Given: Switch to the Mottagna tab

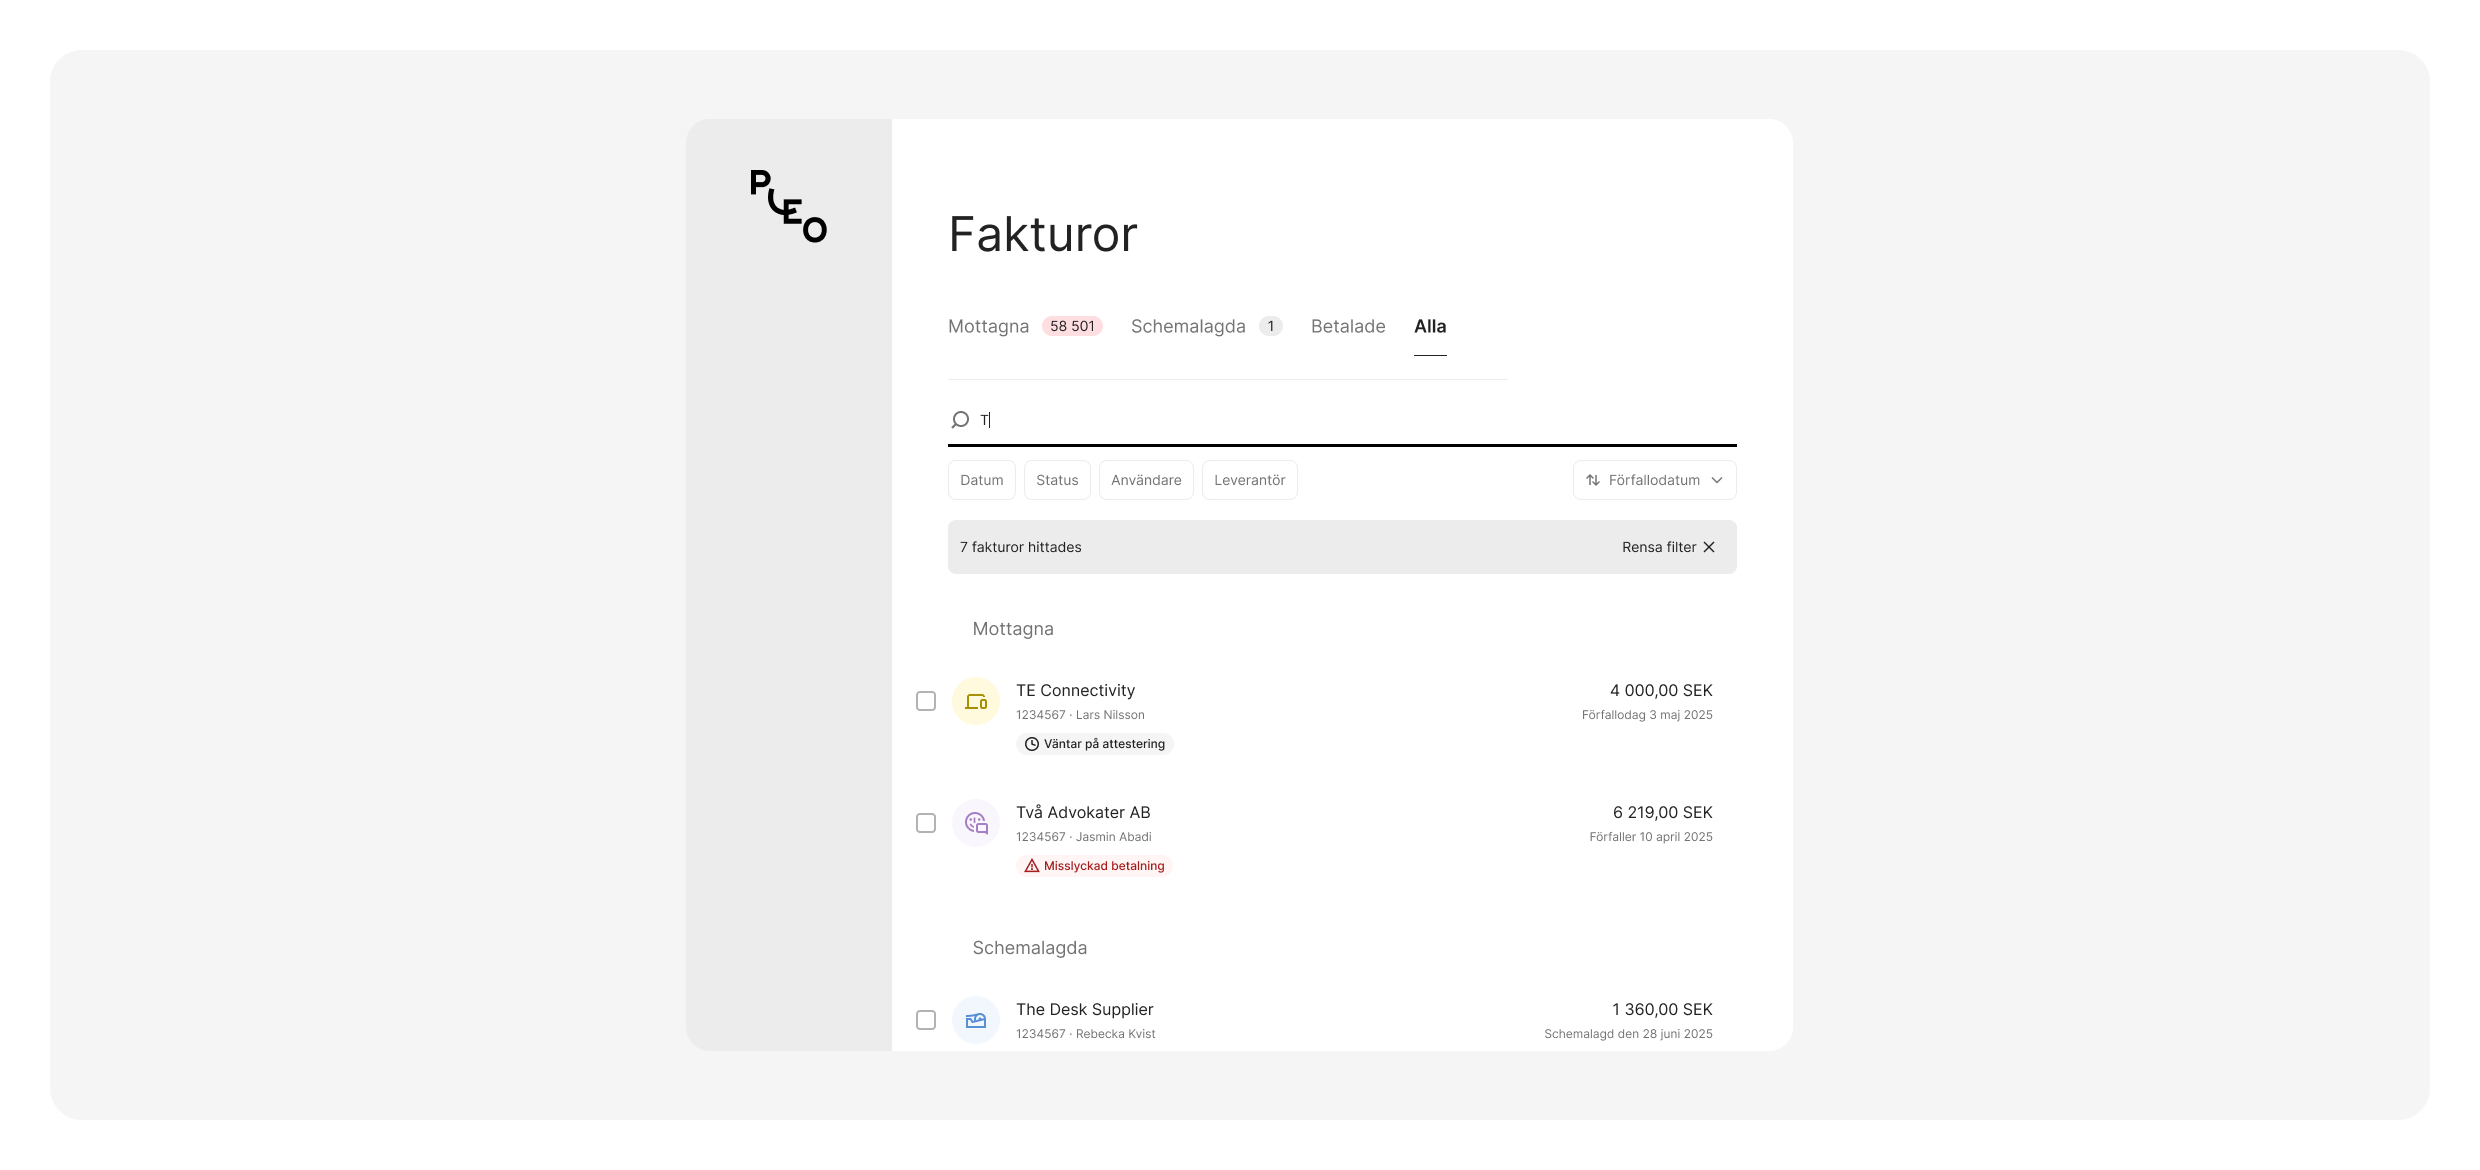Looking at the screenshot, I should tap(988, 326).
